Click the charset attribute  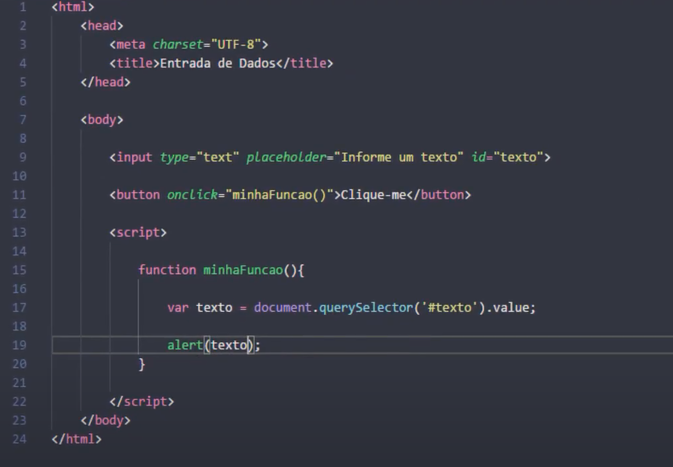pos(178,45)
